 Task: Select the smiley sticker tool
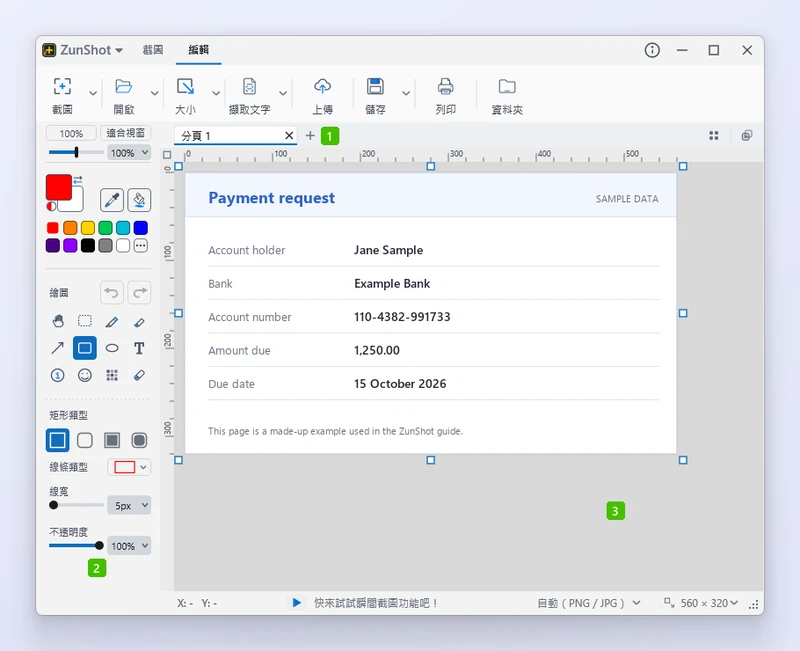click(x=85, y=375)
